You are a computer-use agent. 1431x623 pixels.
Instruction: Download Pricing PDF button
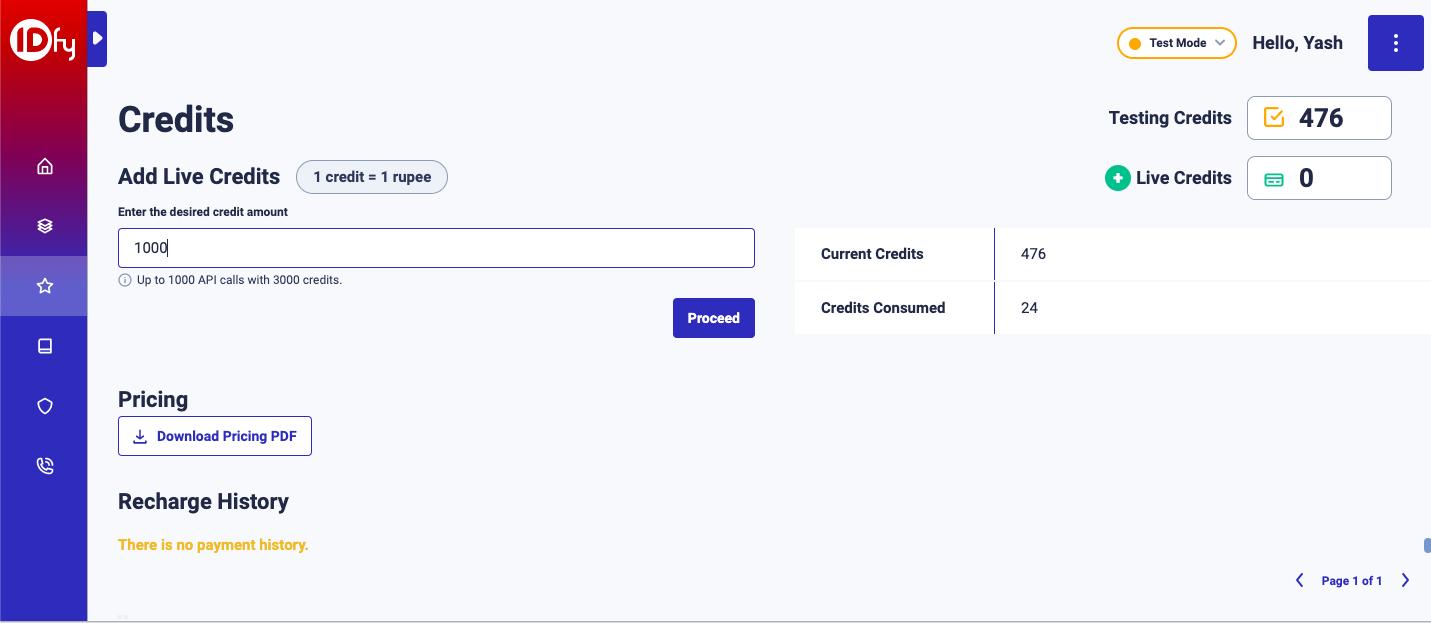(x=215, y=436)
